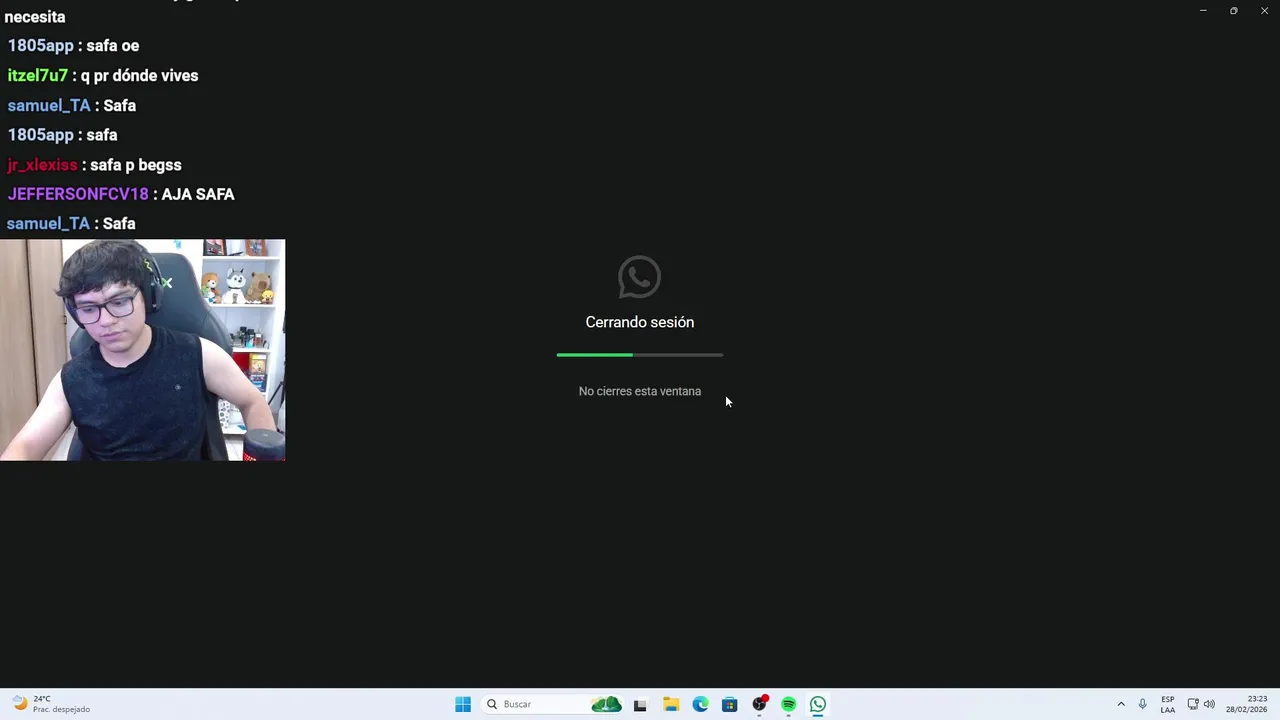This screenshot has width=1280, height=720.
Task: Close the WhatsApp window
Action: click(x=1265, y=10)
